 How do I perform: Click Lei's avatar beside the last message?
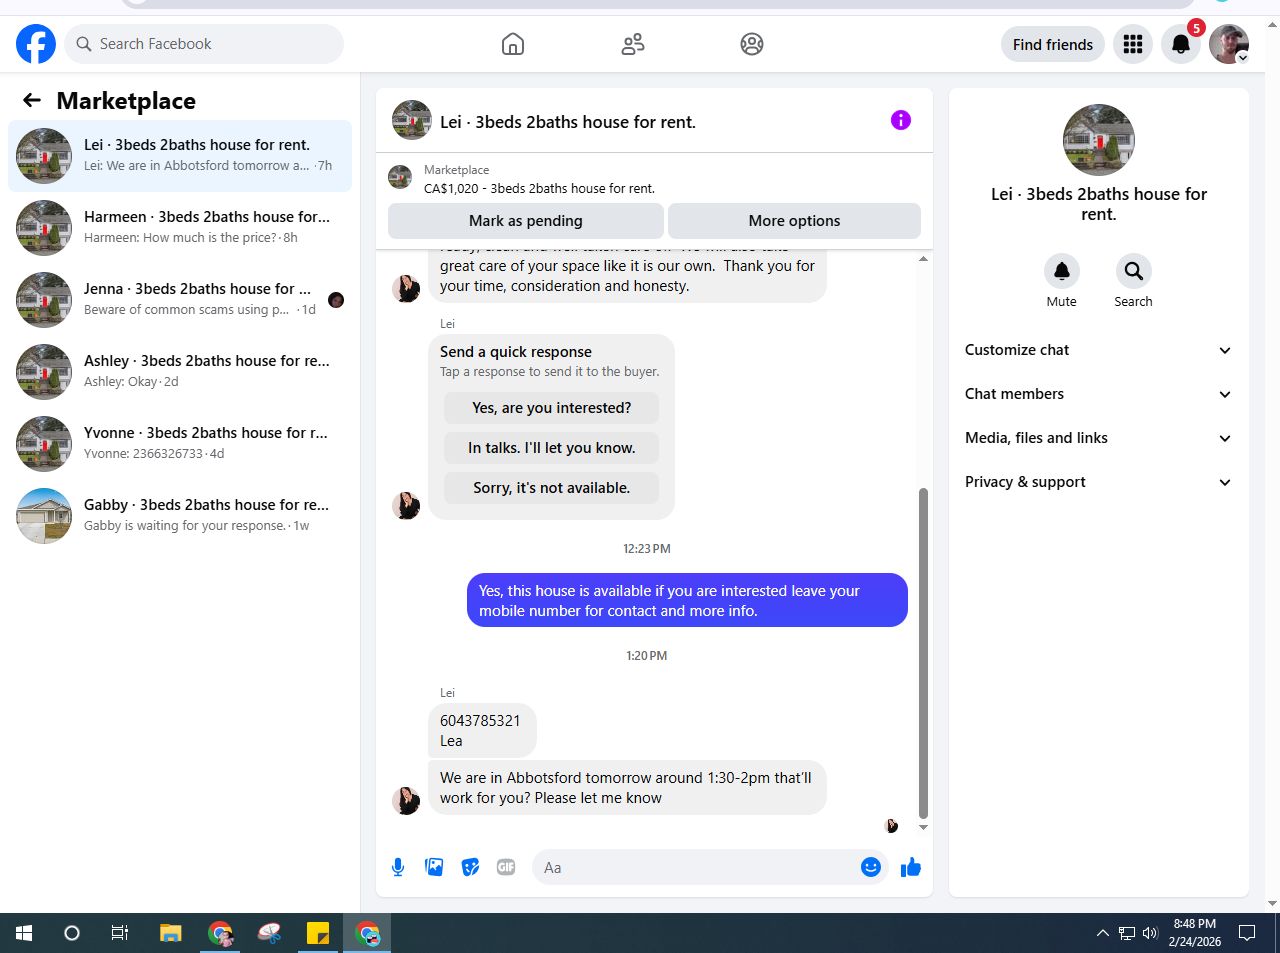[406, 800]
